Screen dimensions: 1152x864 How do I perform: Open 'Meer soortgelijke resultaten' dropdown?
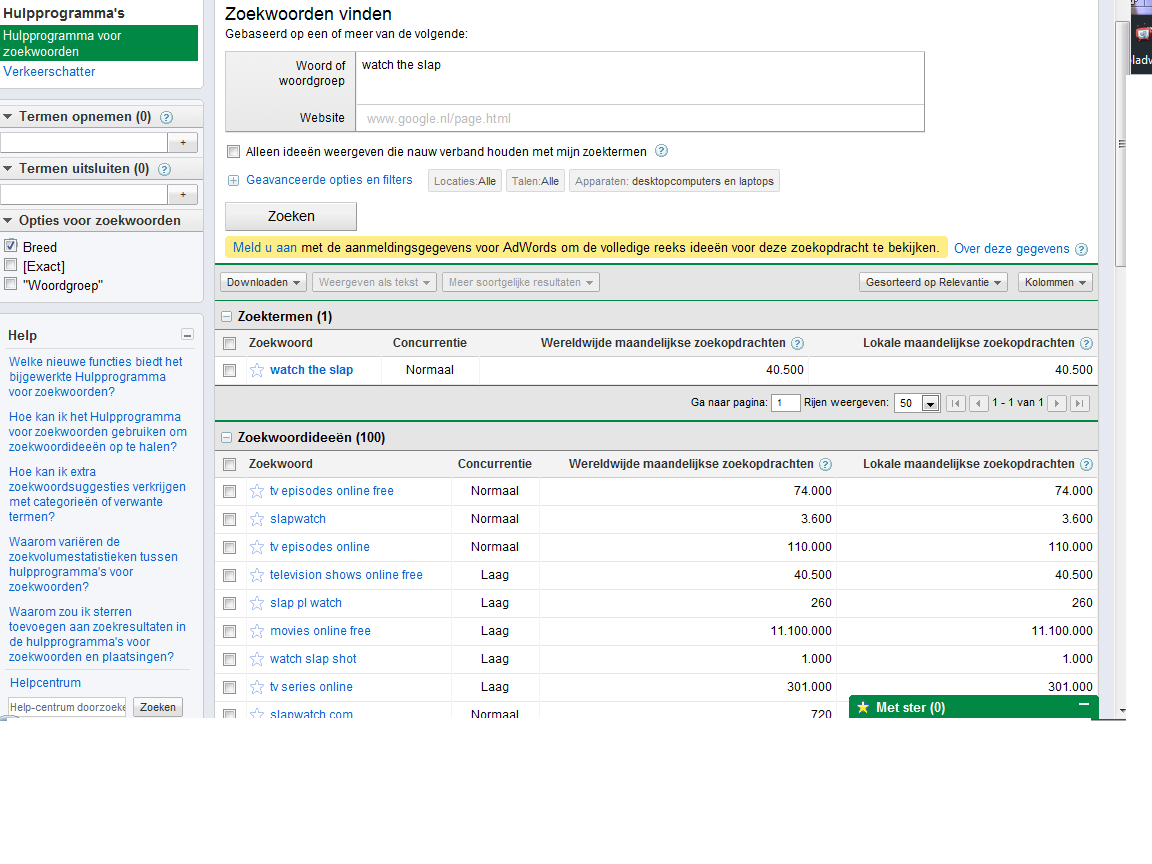pos(521,283)
